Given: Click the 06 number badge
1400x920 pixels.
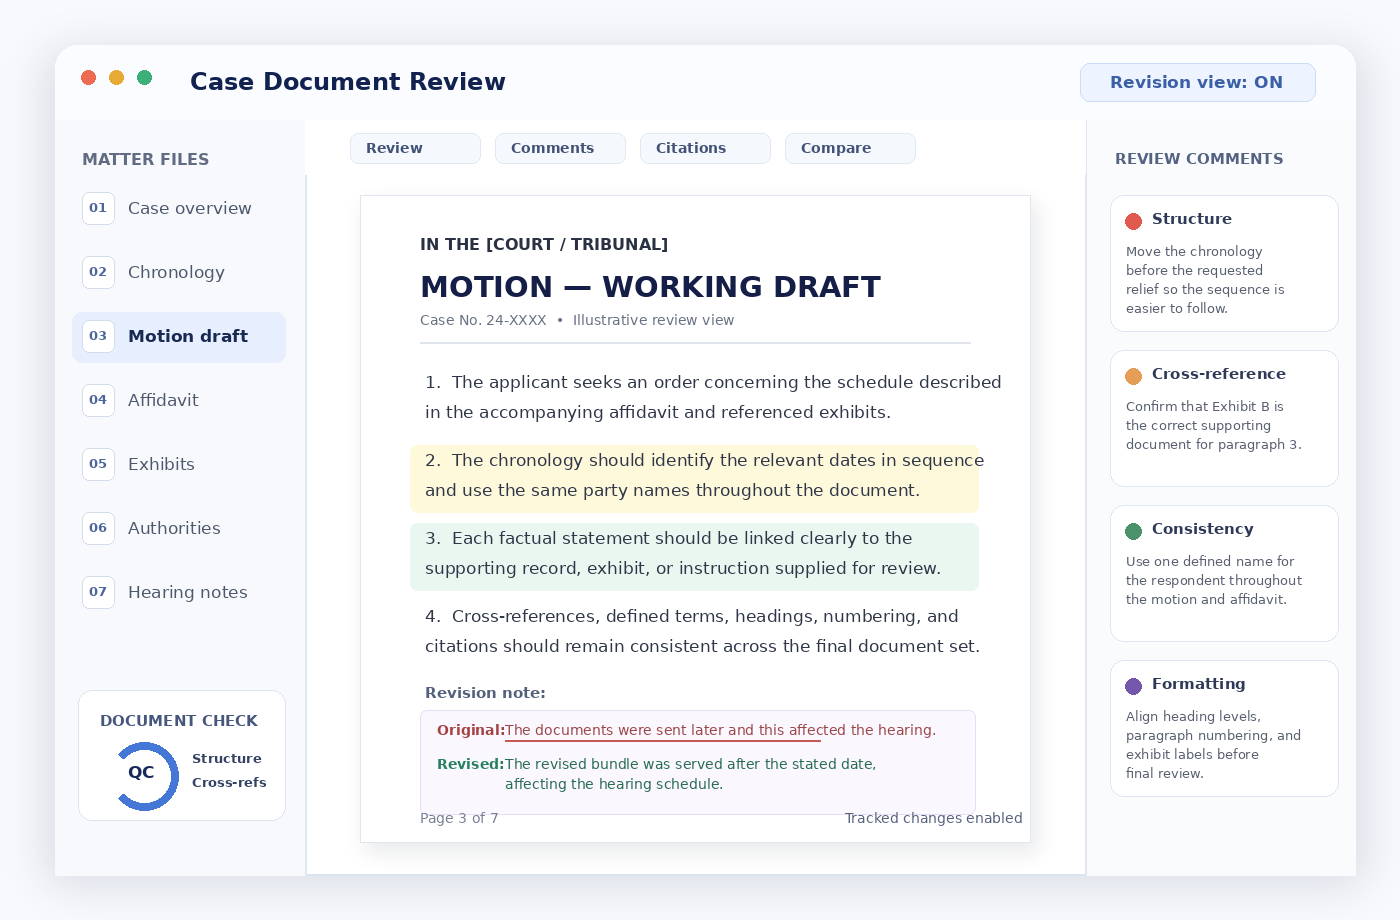Looking at the screenshot, I should [98, 528].
